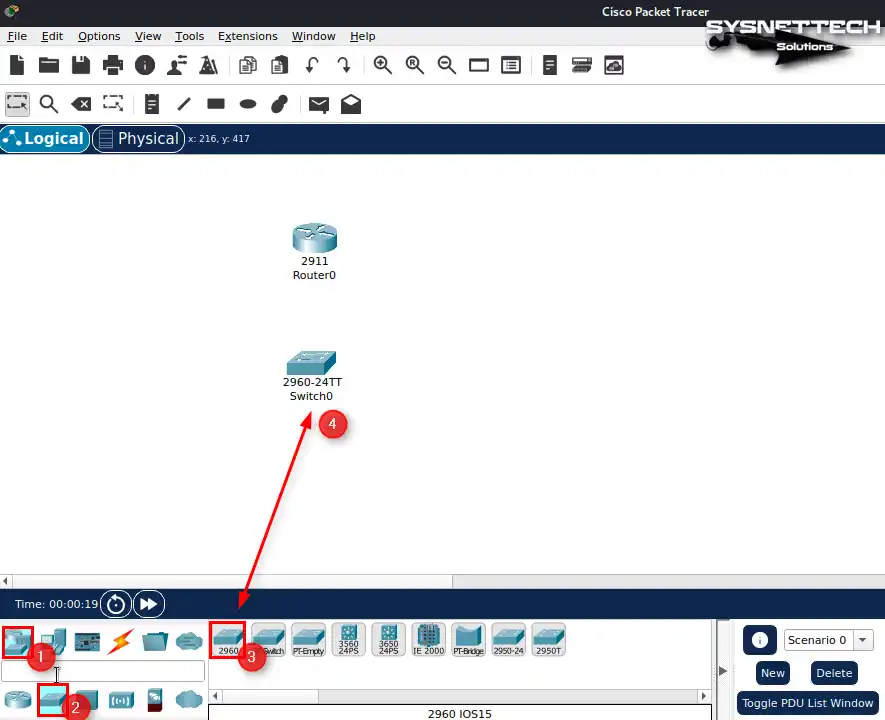Select the End Devices category

pos(54,642)
